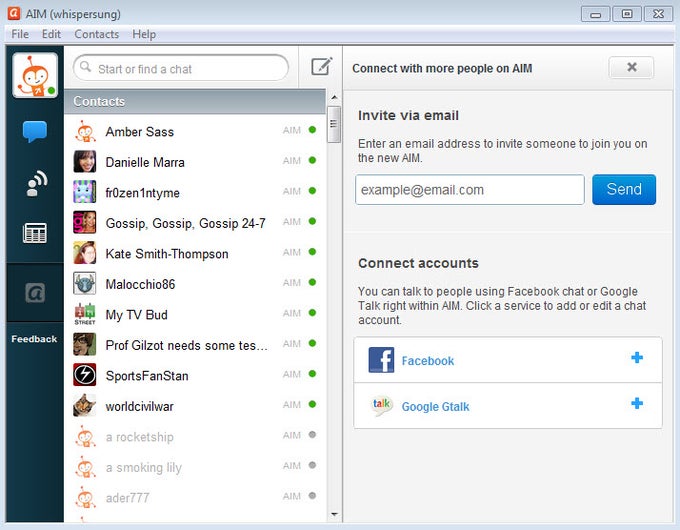Click Malocchio86 avatar image
Viewport: 680px width, 530px height.
click(85, 284)
